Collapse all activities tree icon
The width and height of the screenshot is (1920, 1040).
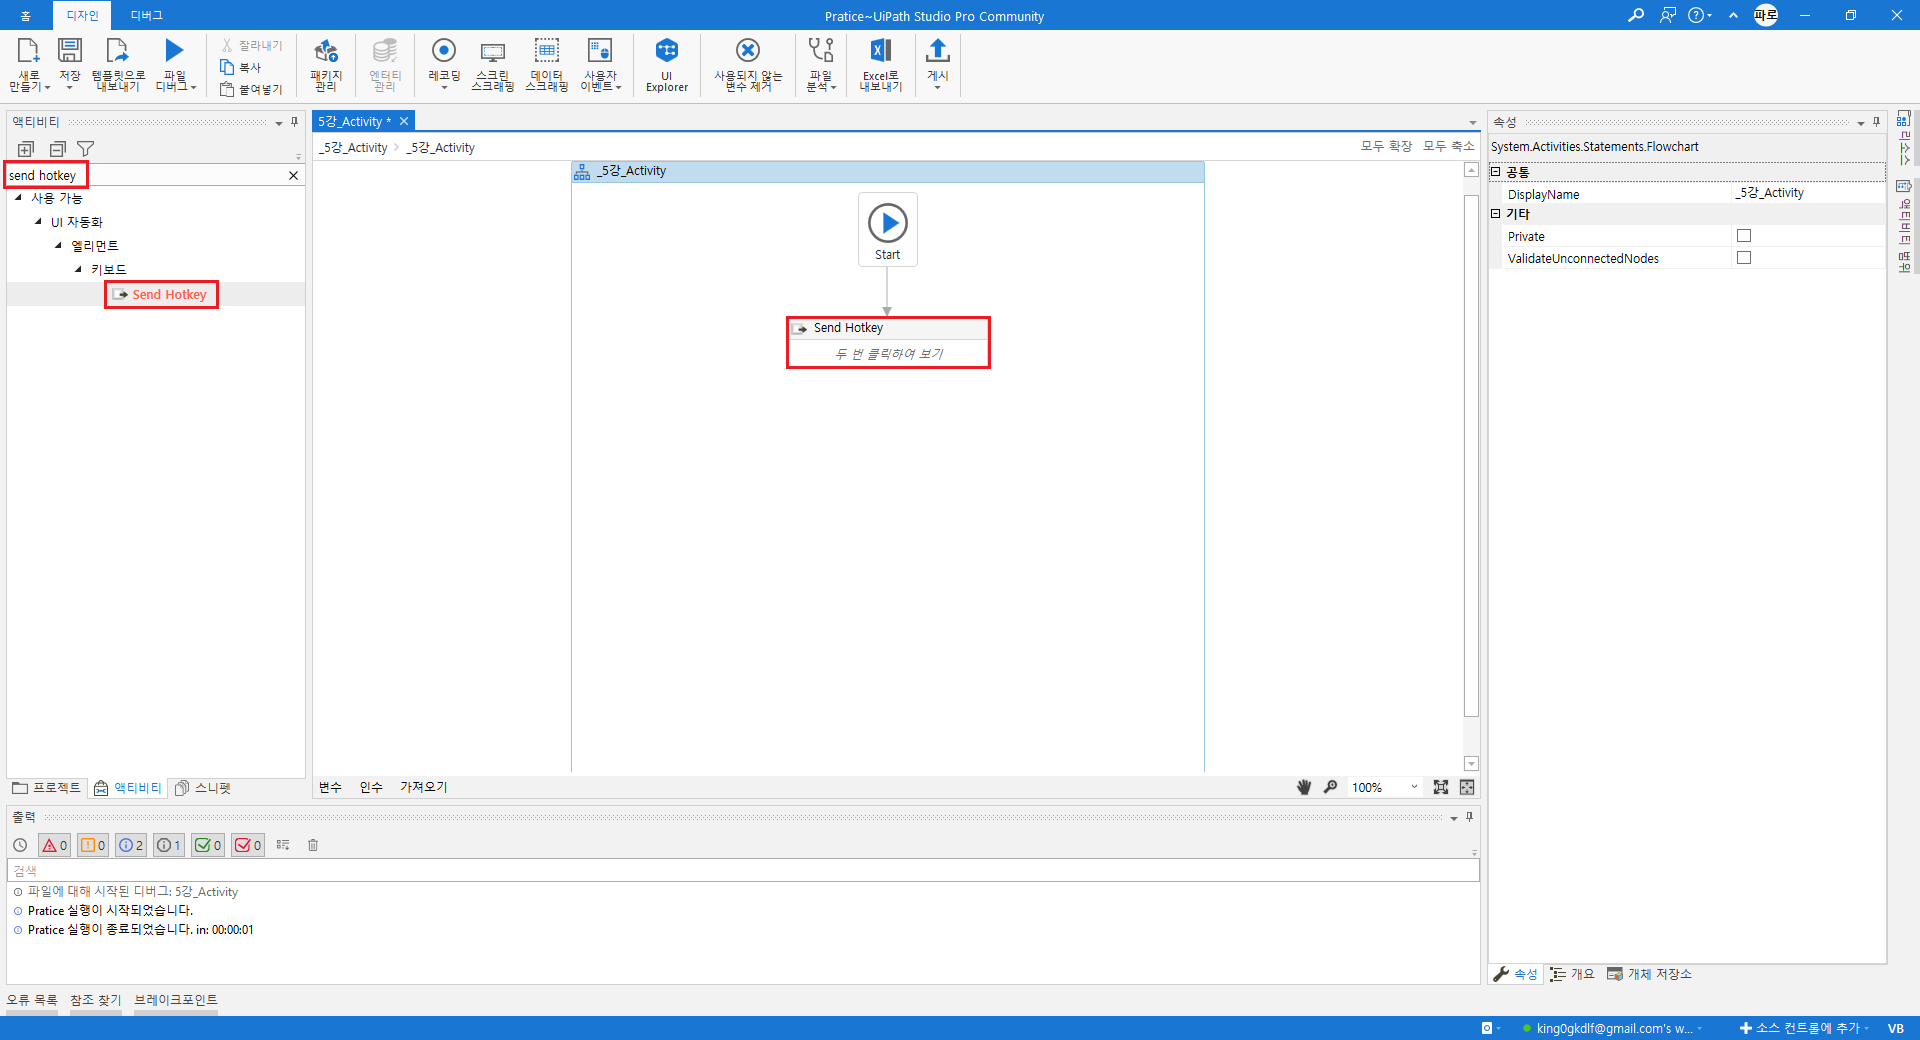click(x=57, y=149)
